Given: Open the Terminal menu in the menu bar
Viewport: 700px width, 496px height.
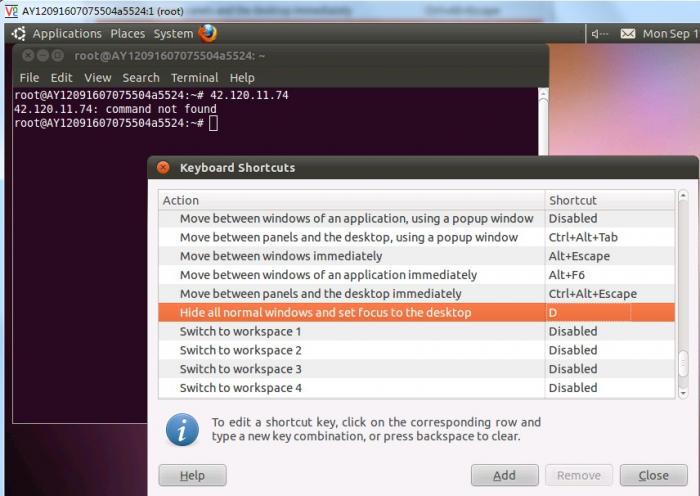Looking at the screenshot, I should click(194, 78).
